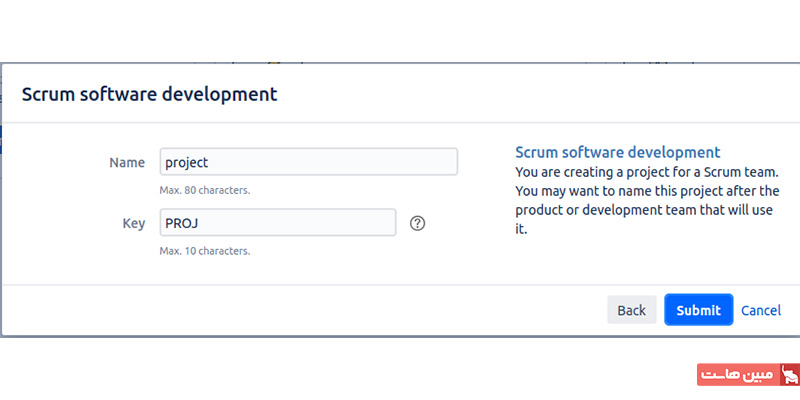This screenshot has height=400, width=800.
Task: Focus the Name input field
Action: 309,162
